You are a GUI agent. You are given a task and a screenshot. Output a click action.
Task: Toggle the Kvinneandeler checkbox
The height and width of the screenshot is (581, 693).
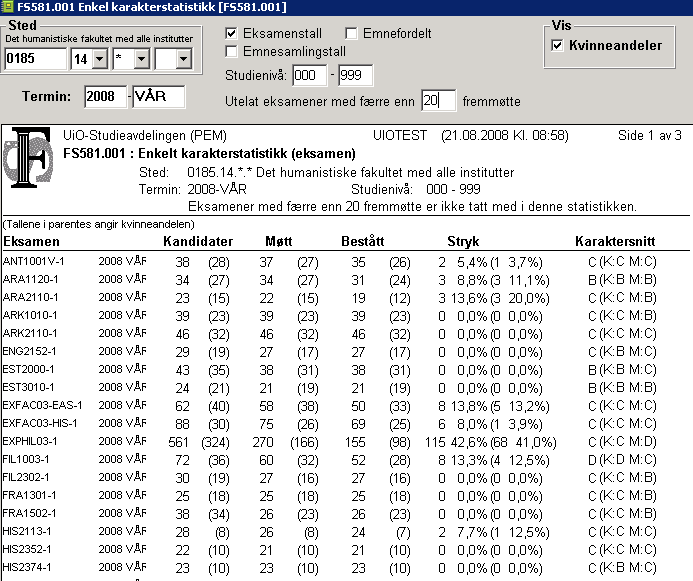(x=557, y=45)
